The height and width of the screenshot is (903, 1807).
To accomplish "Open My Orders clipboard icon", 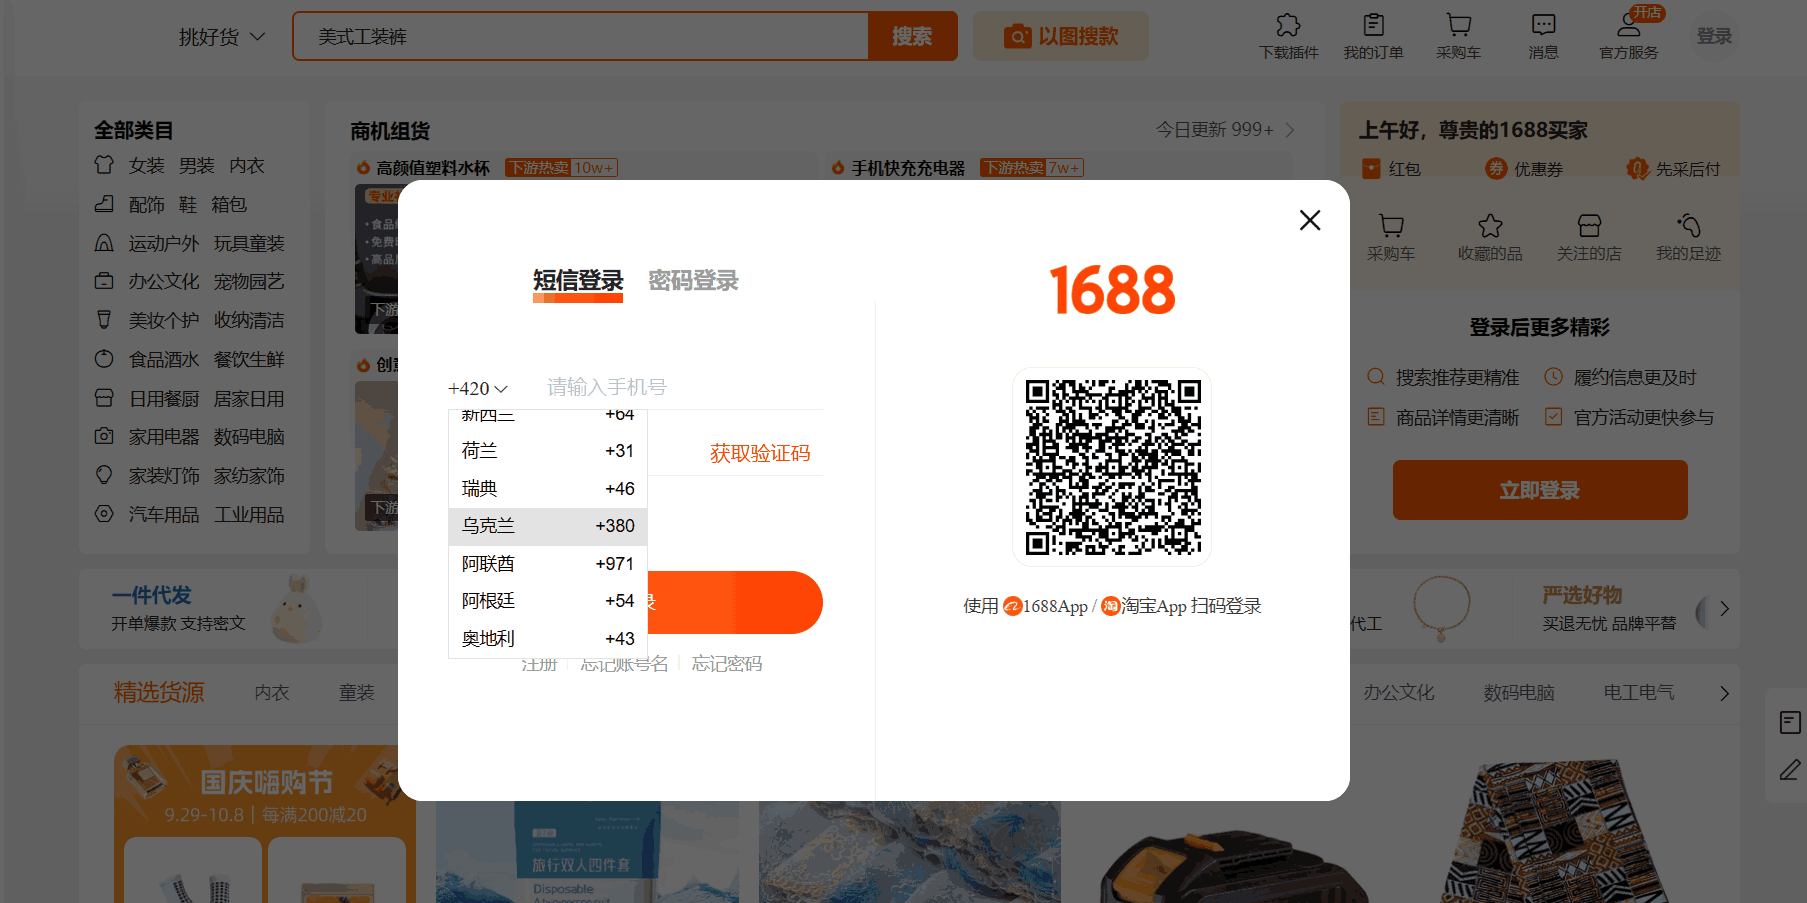I will (1373, 26).
